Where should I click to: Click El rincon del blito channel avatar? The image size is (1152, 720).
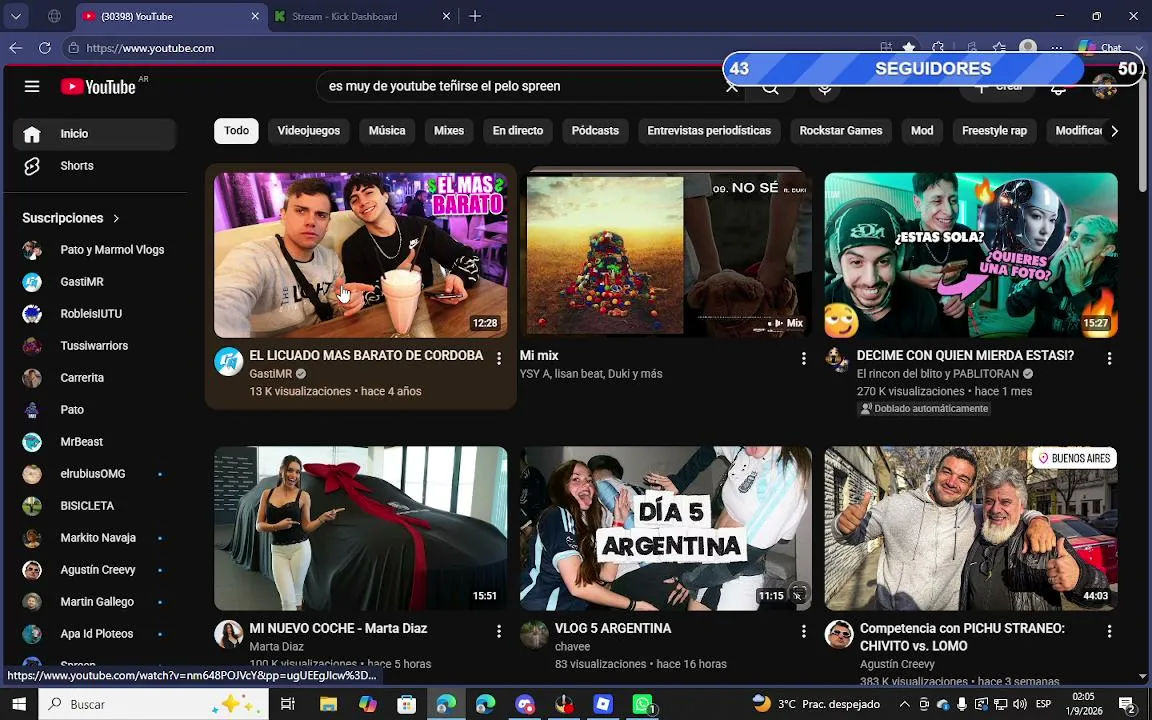click(x=838, y=360)
